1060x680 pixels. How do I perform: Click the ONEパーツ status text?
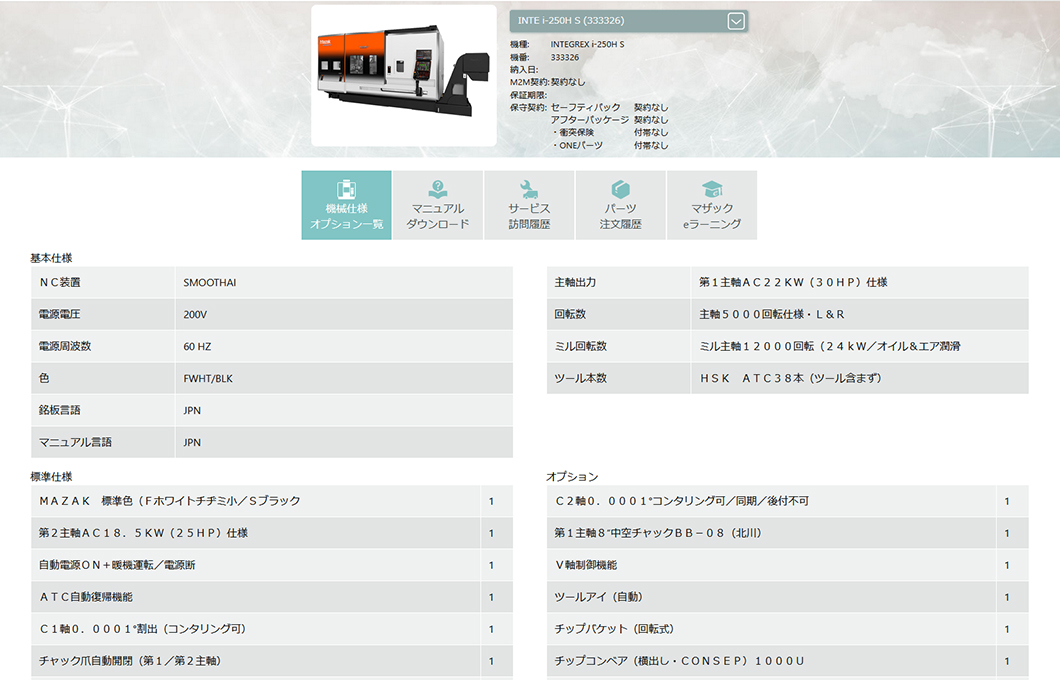(x=611, y=145)
